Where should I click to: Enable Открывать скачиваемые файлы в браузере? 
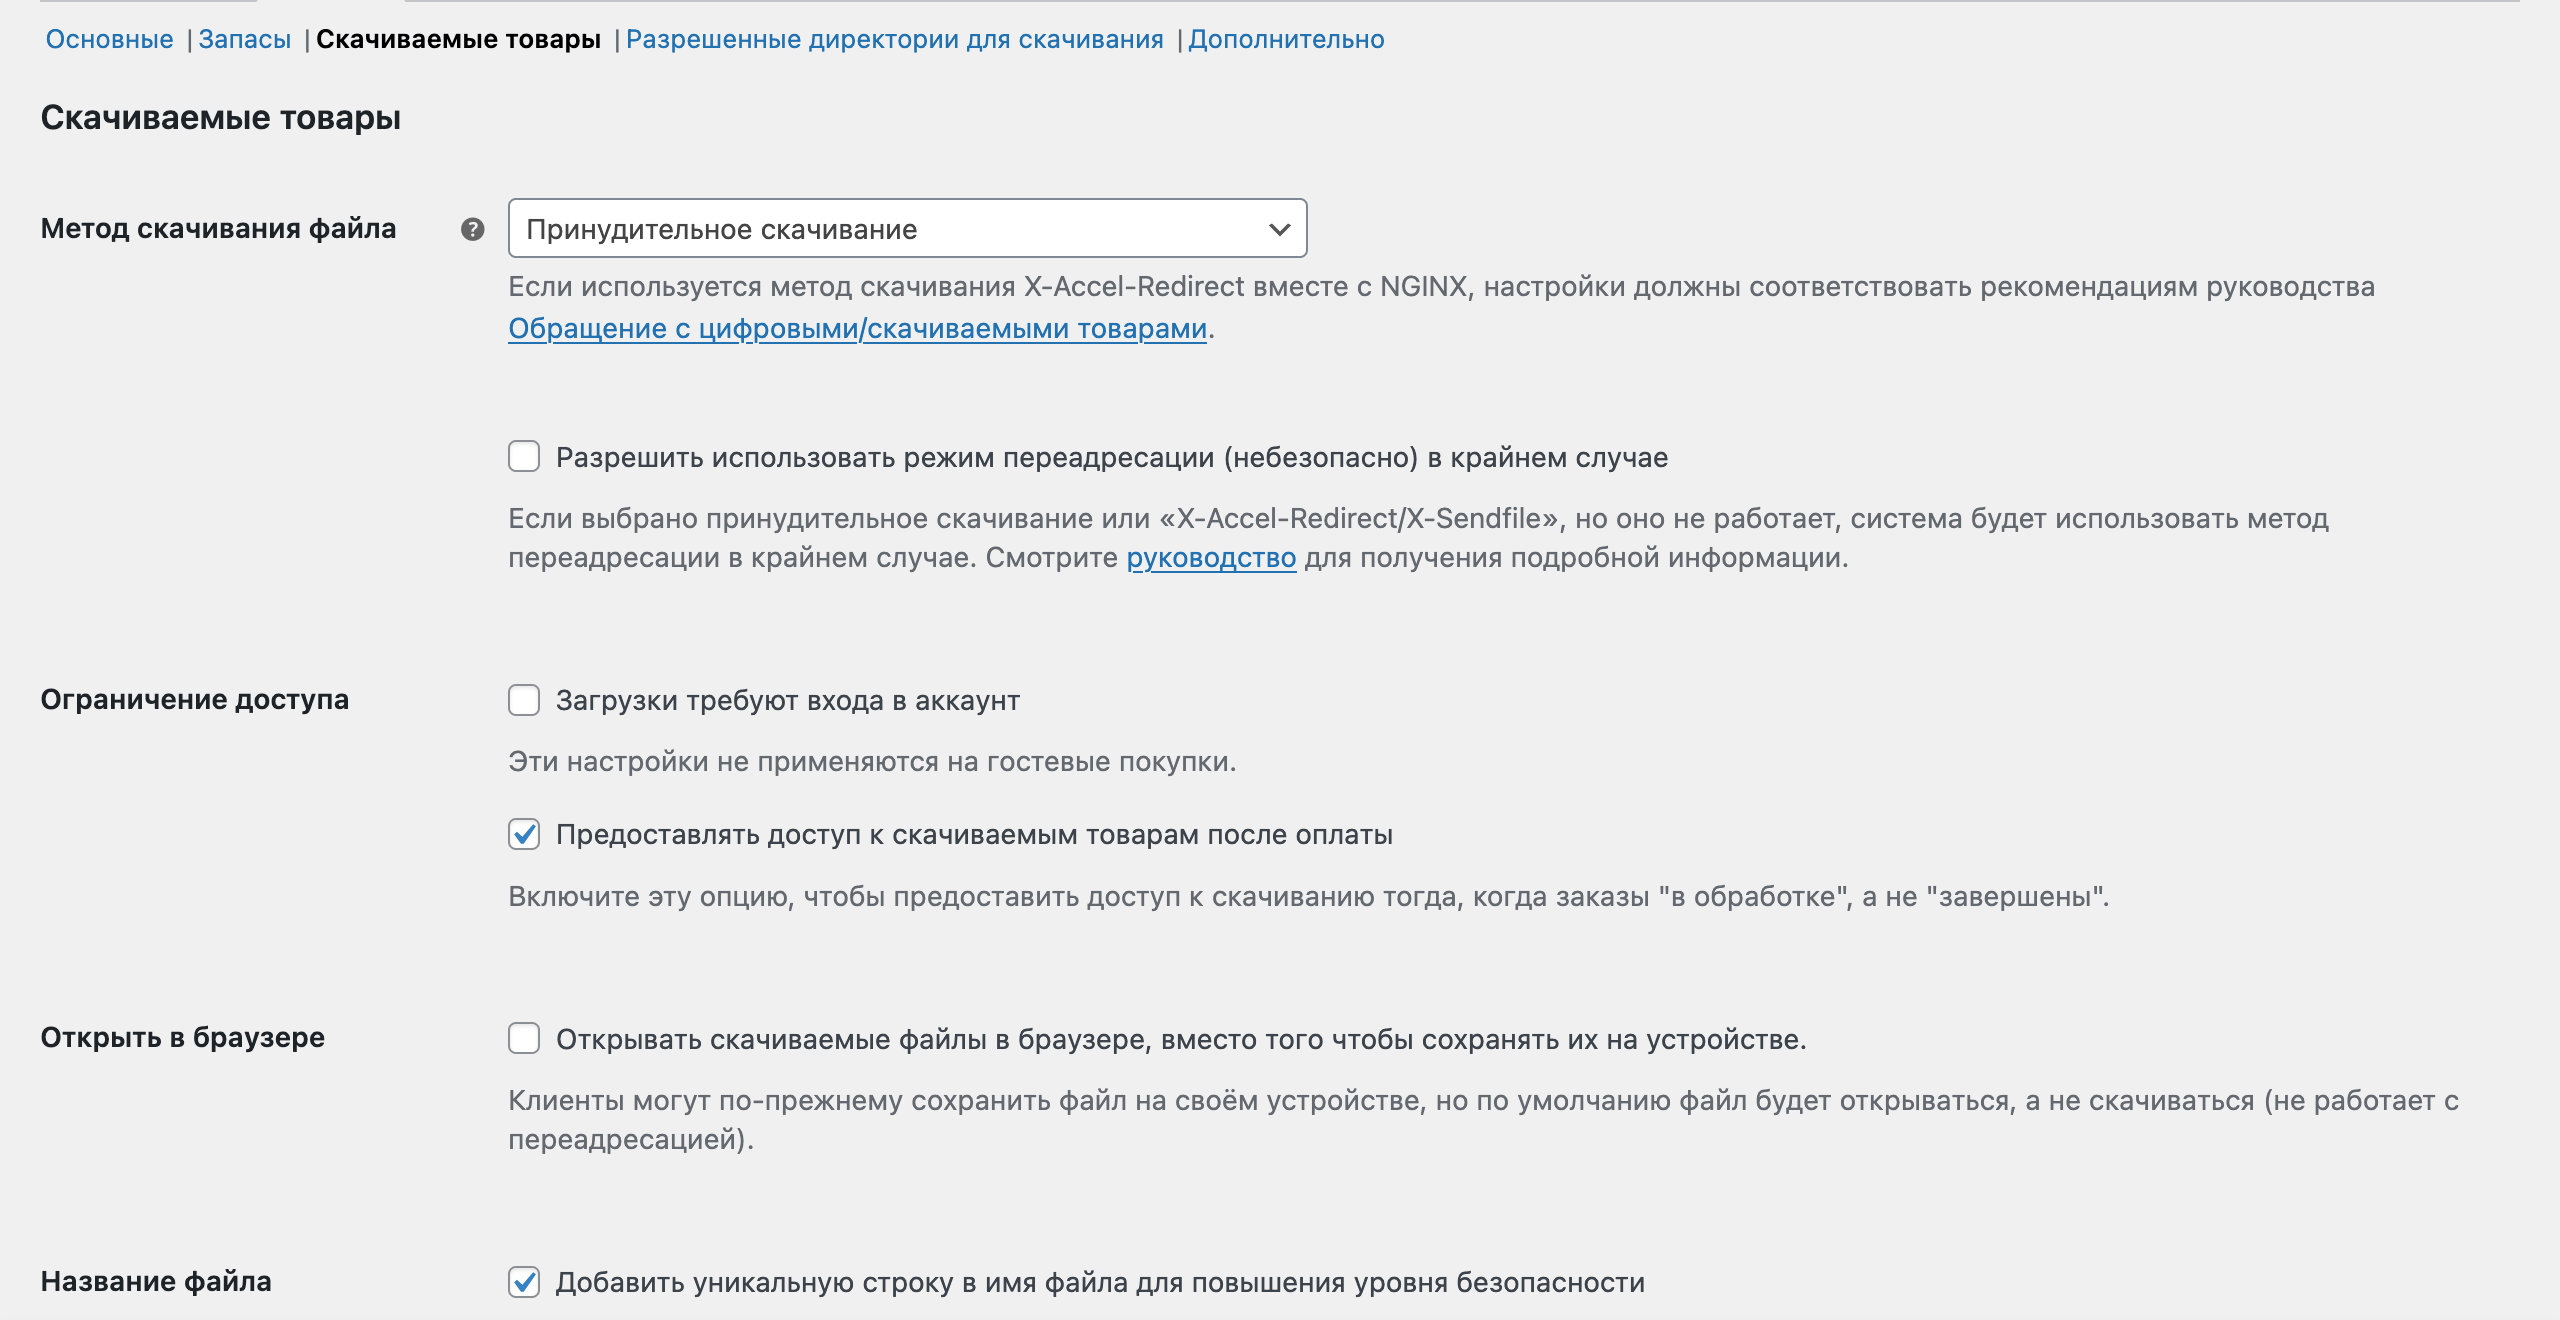tap(524, 1039)
